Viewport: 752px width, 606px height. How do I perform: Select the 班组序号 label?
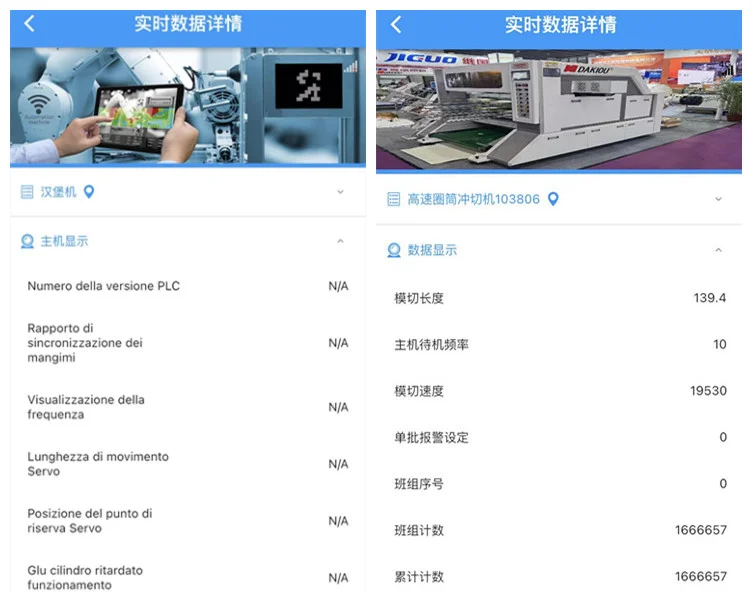419,484
